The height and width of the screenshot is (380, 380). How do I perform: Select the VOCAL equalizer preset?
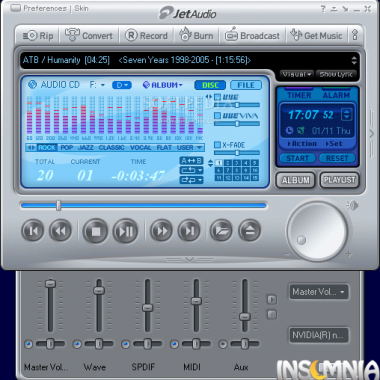[x=141, y=147]
